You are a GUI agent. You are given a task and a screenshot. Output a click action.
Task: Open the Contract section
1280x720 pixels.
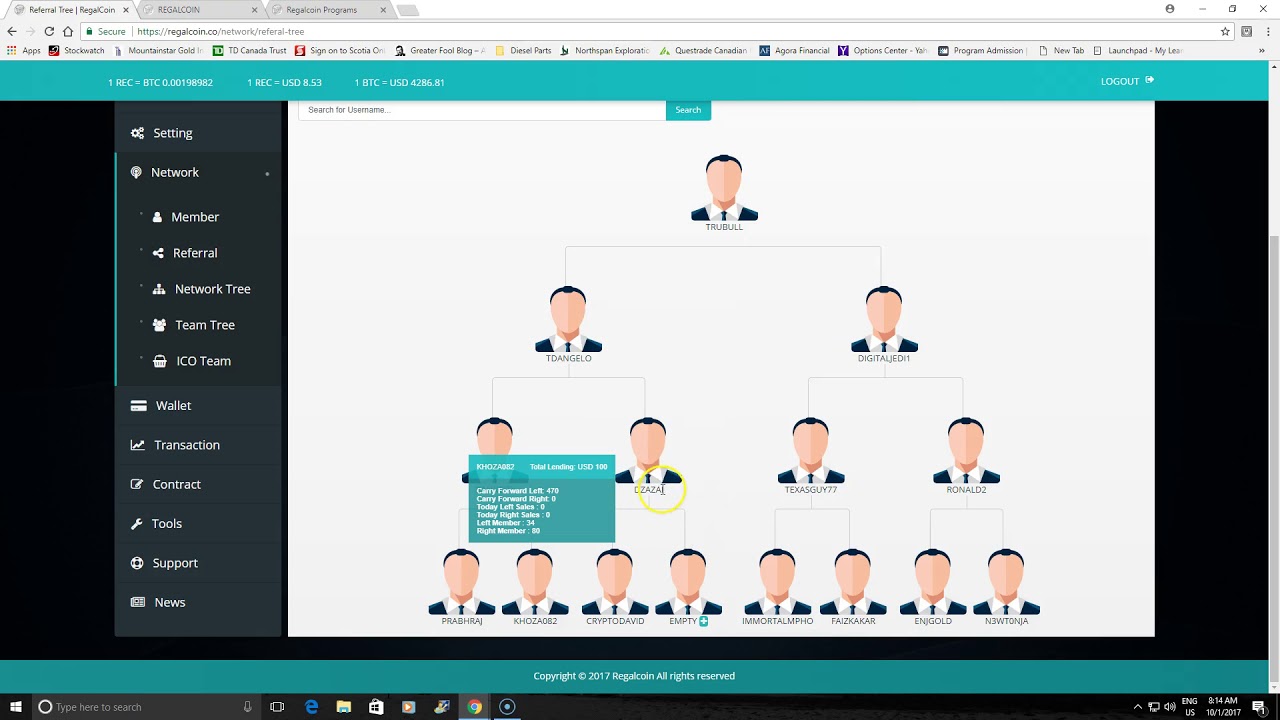(x=199, y=484)
